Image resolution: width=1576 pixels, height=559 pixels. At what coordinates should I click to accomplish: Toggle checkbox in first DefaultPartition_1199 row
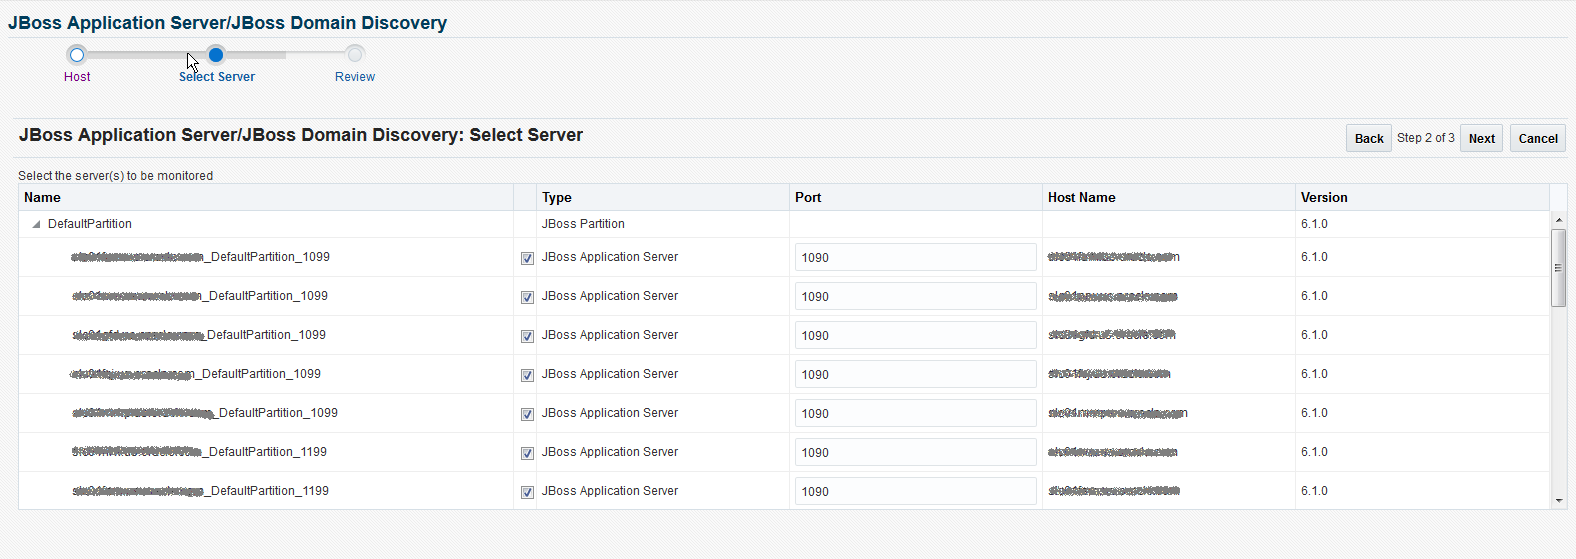527,453
